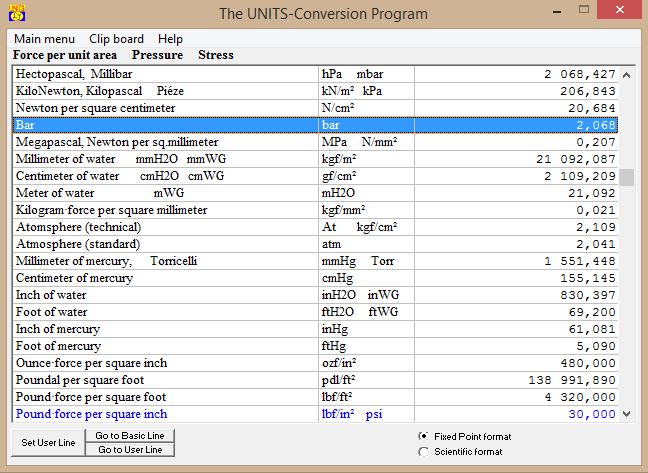The image size is (648, 473).
Task: Click the vertical scrollbar thumb
Action: [x=627, y=178]
